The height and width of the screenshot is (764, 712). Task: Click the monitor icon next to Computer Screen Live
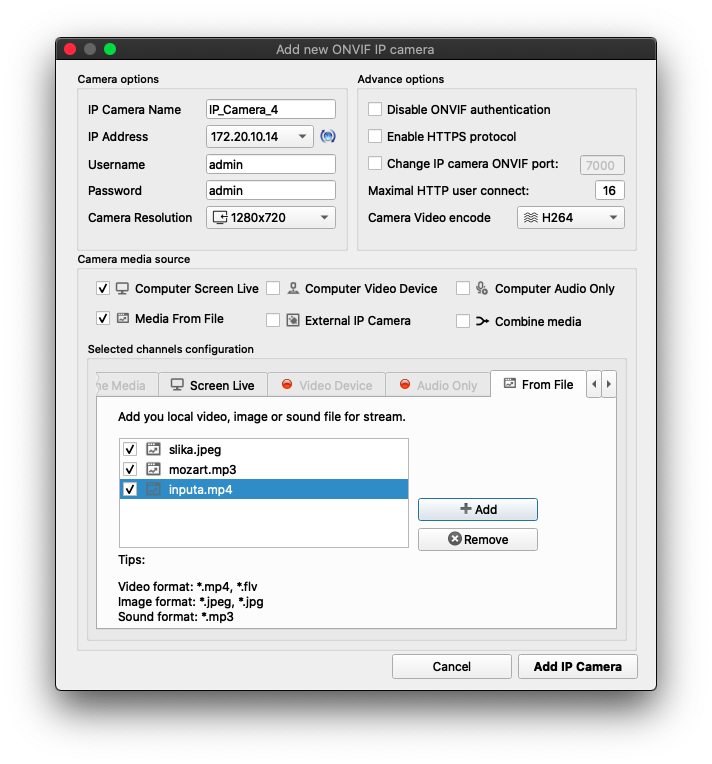tap(122, 288)
